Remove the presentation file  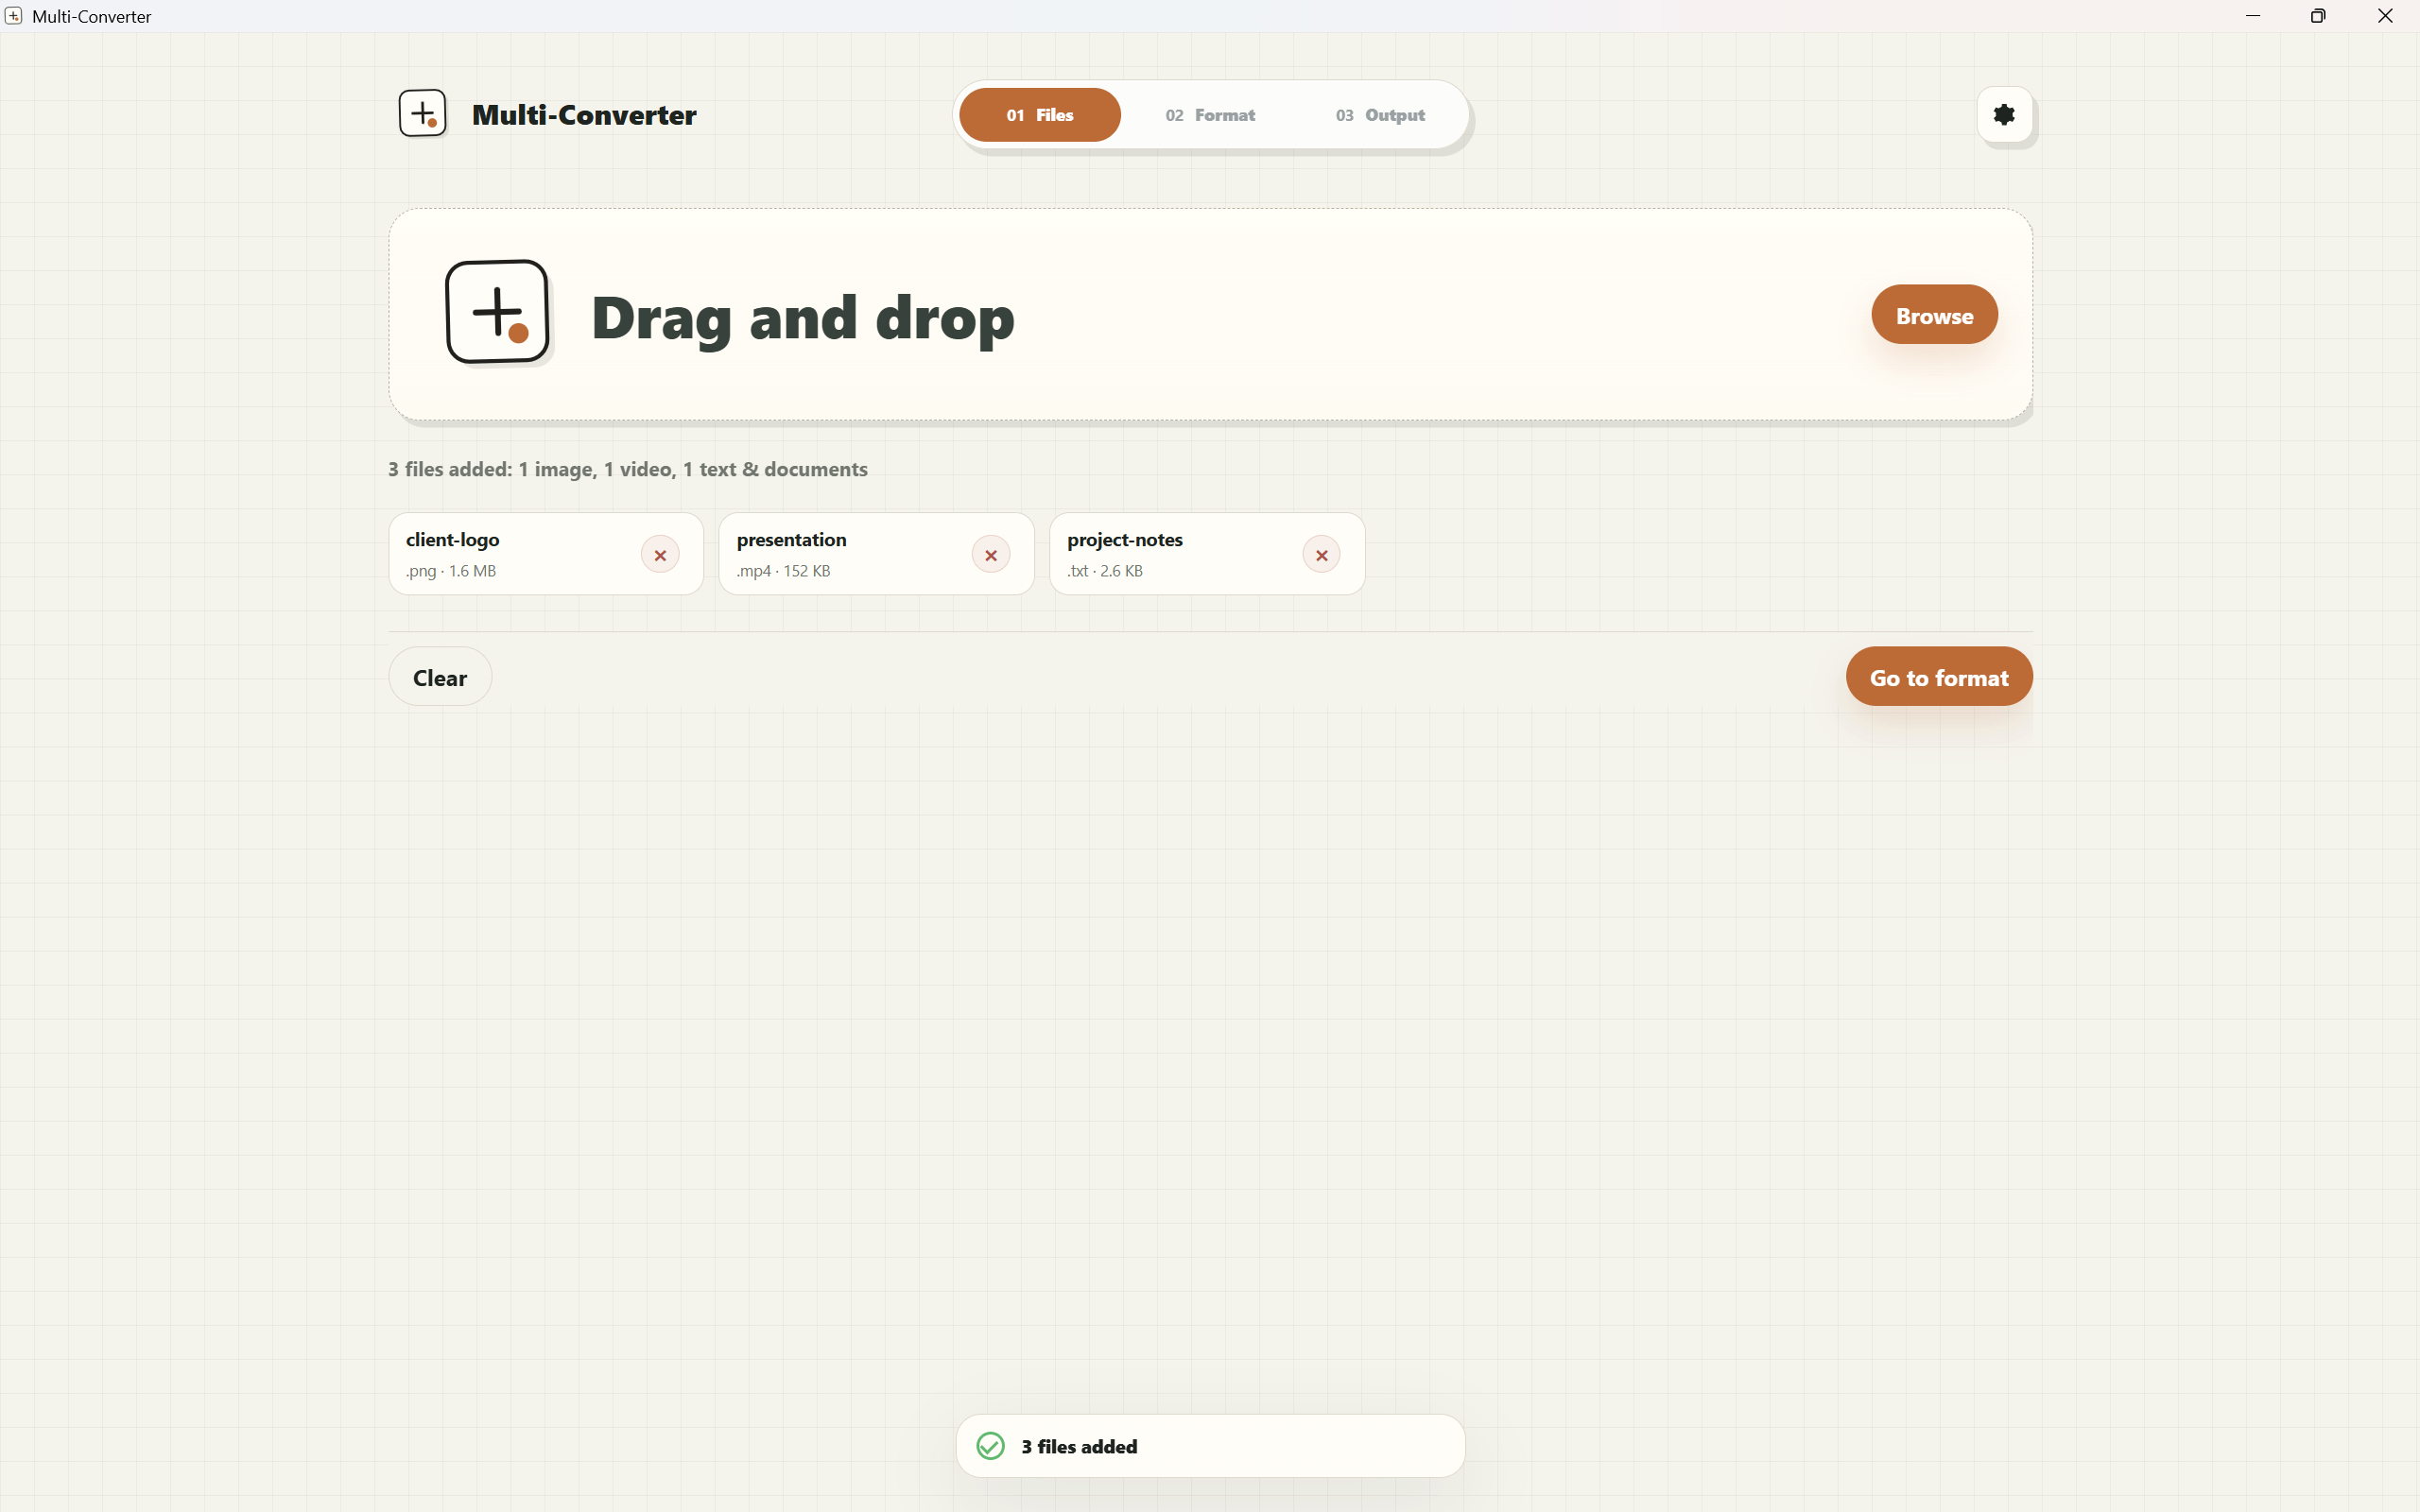[991, 555]
